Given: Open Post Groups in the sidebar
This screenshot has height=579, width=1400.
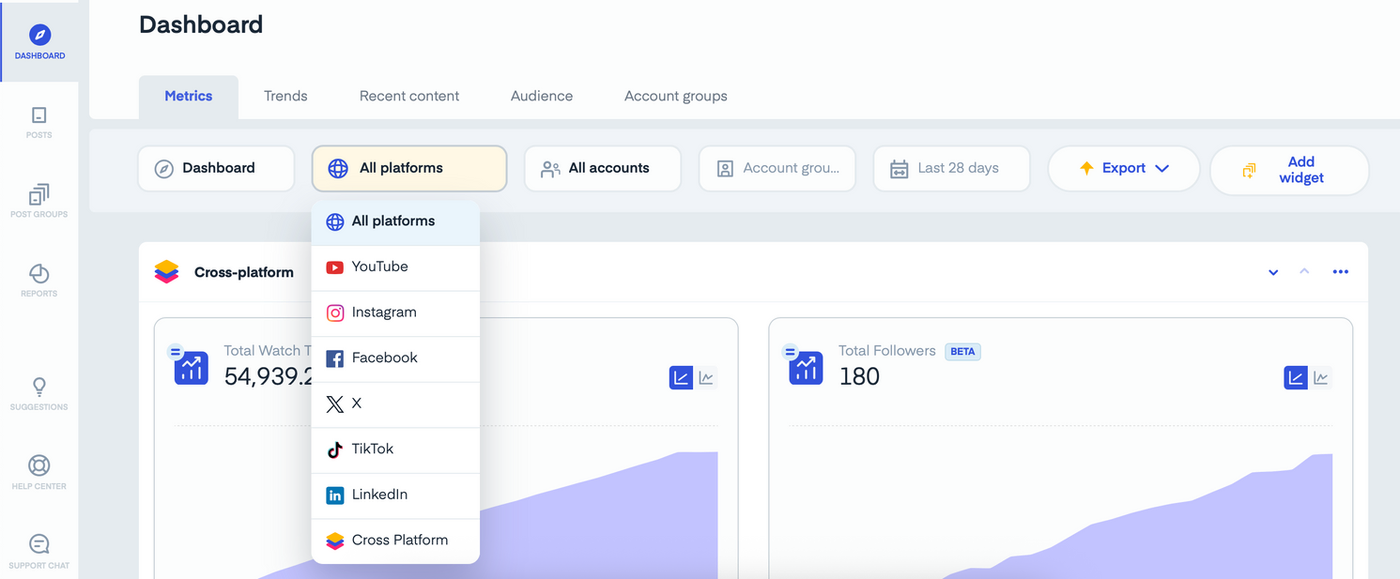Looking at the screenshot, I should 39,201.
